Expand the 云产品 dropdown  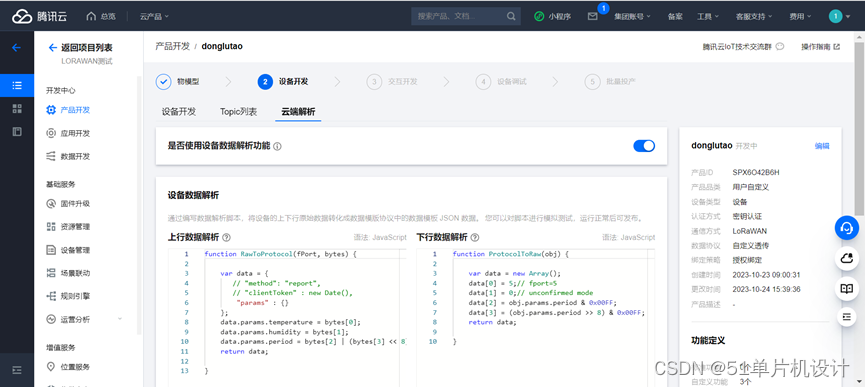[154, 17]
